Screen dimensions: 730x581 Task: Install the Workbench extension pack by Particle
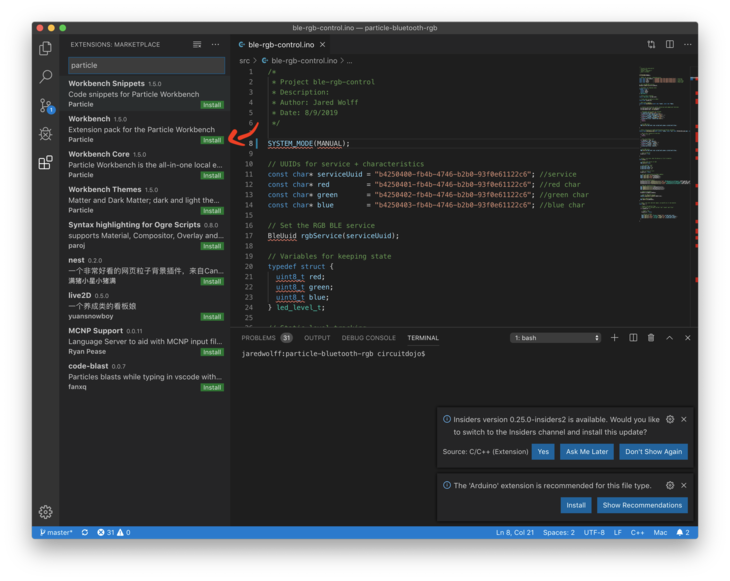(x=212, y=140)
